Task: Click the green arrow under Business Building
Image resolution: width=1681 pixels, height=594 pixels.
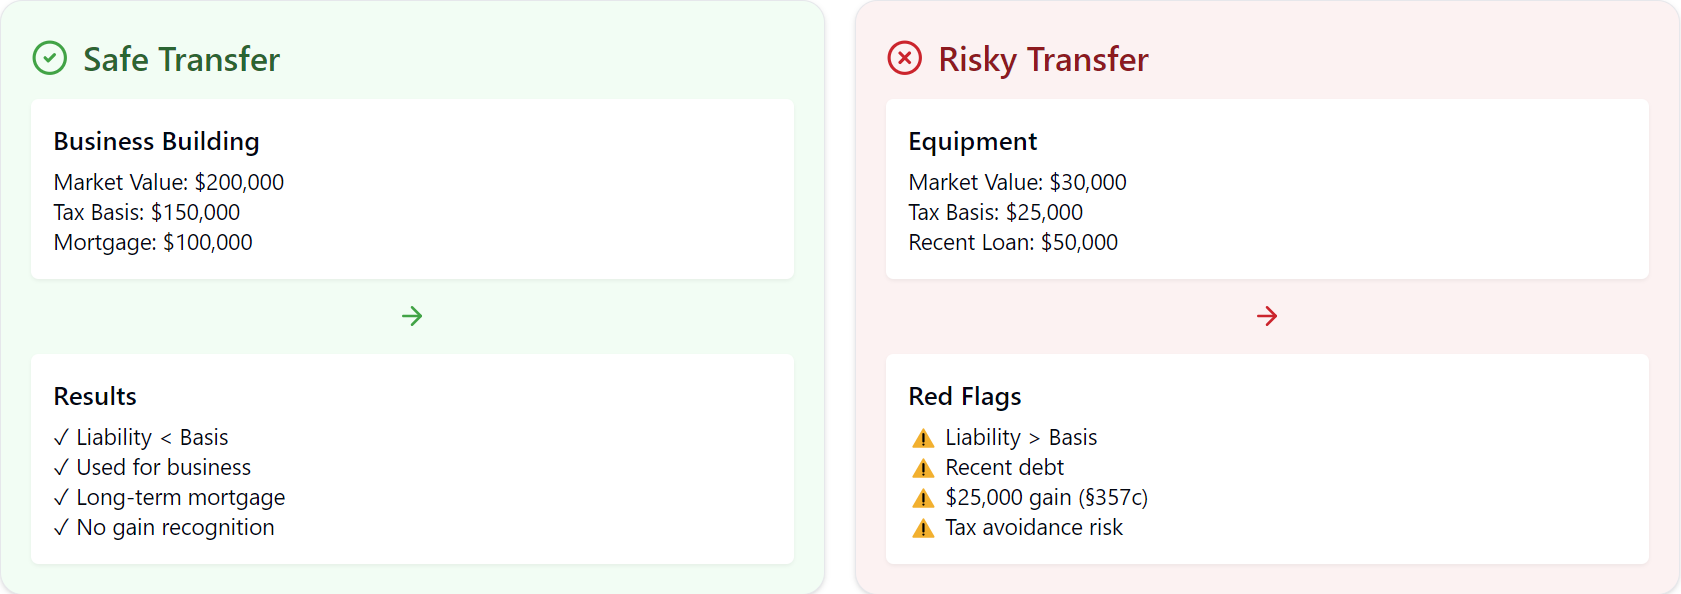Action: pyautogui.click(x=412, y=316)
